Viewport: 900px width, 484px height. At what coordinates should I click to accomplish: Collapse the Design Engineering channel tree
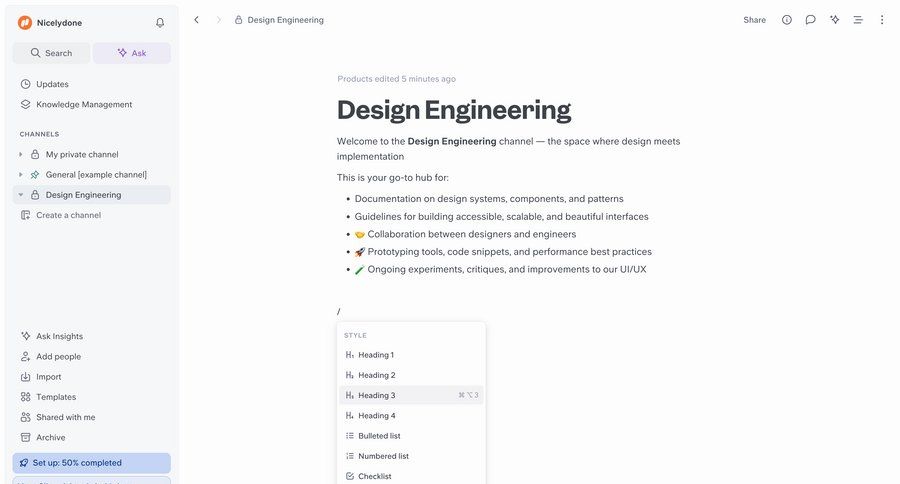coord(21,195)
